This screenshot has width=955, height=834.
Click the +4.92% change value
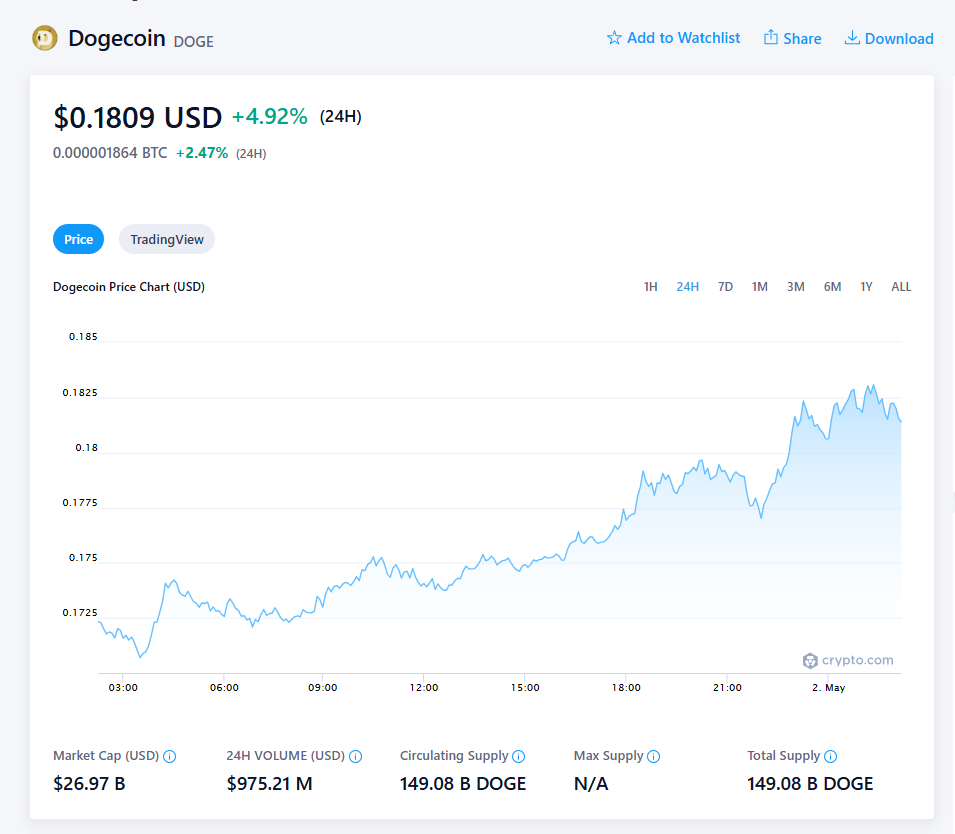pyautogui.click(x=270, y=116)
